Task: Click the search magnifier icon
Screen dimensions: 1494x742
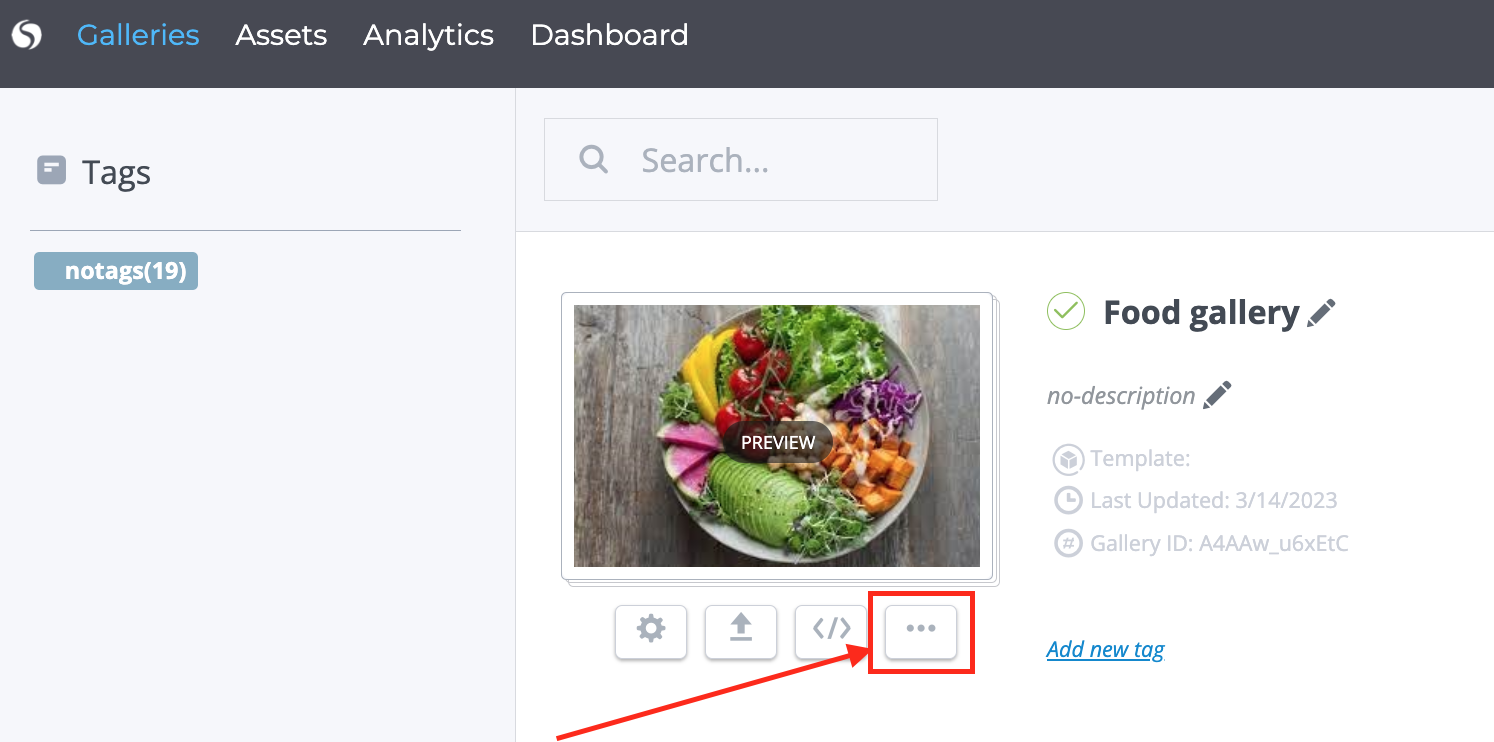Action: tap(594, 159)
